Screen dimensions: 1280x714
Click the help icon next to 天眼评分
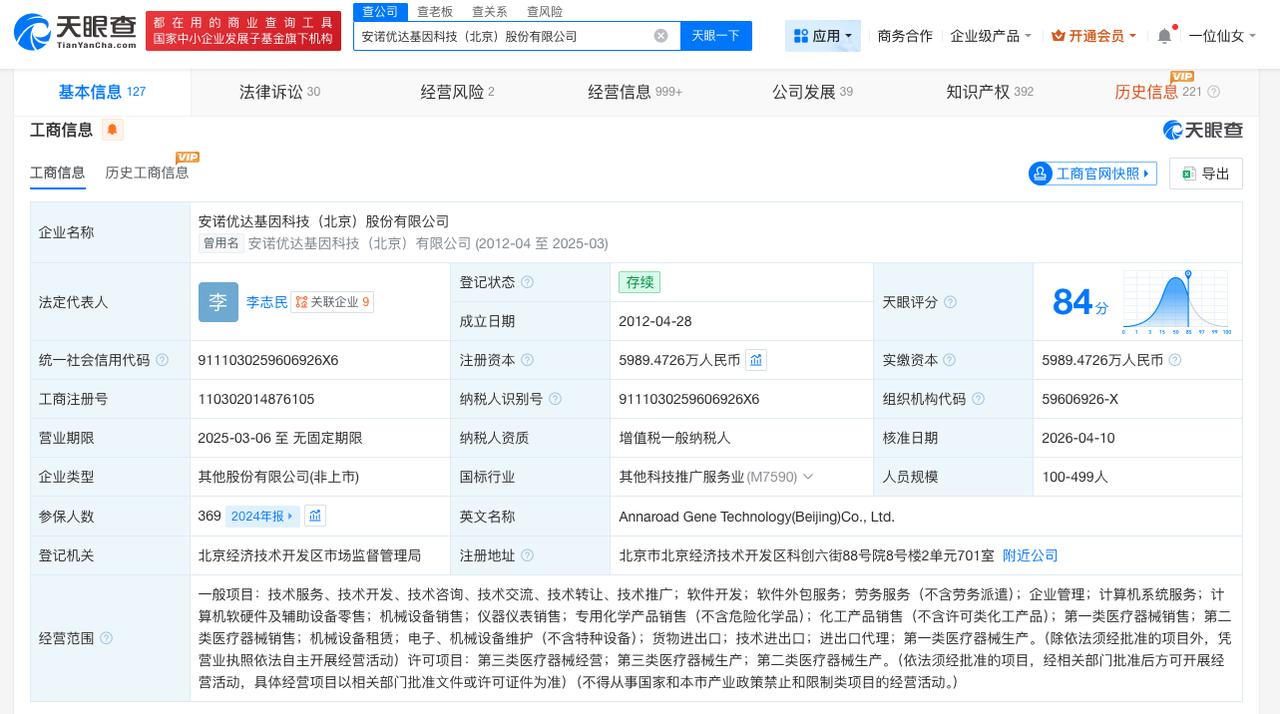pos(950,302)
